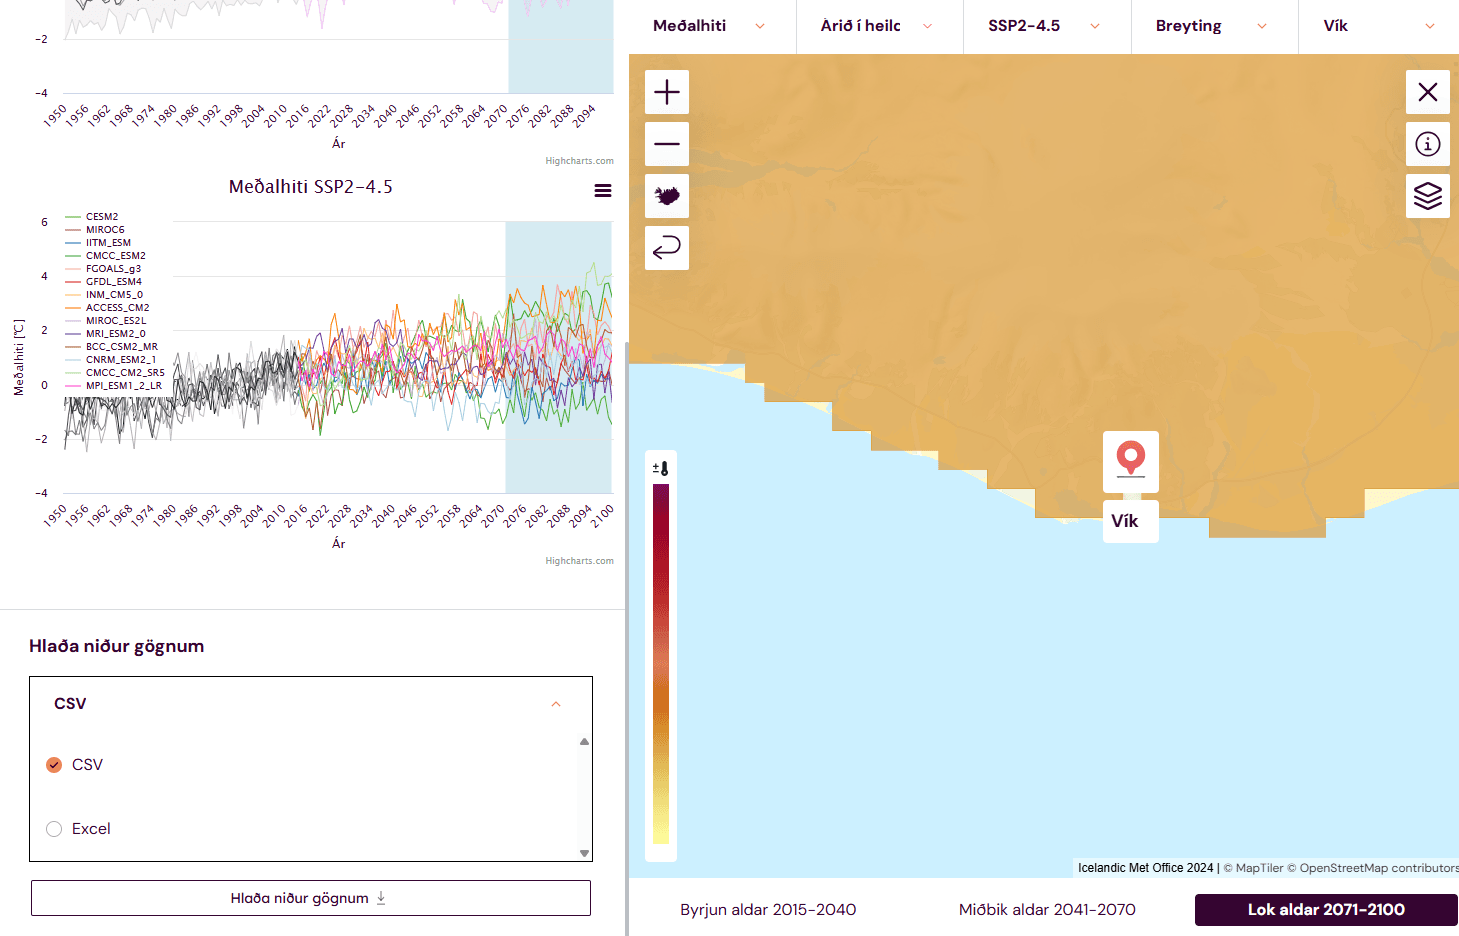Open the Meðalhiti variable dropdown
The height and width of the screenshot is (936, 1459).
[x=710, y=26]
